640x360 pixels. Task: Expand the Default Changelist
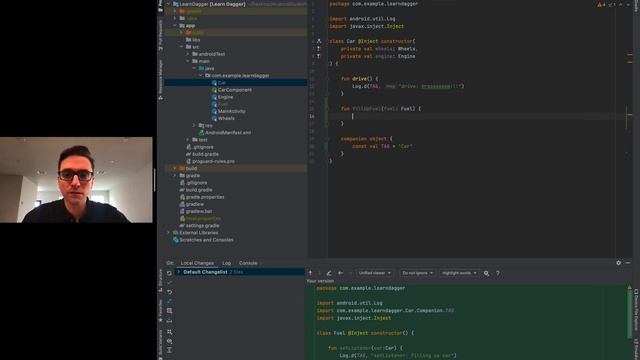178,272
